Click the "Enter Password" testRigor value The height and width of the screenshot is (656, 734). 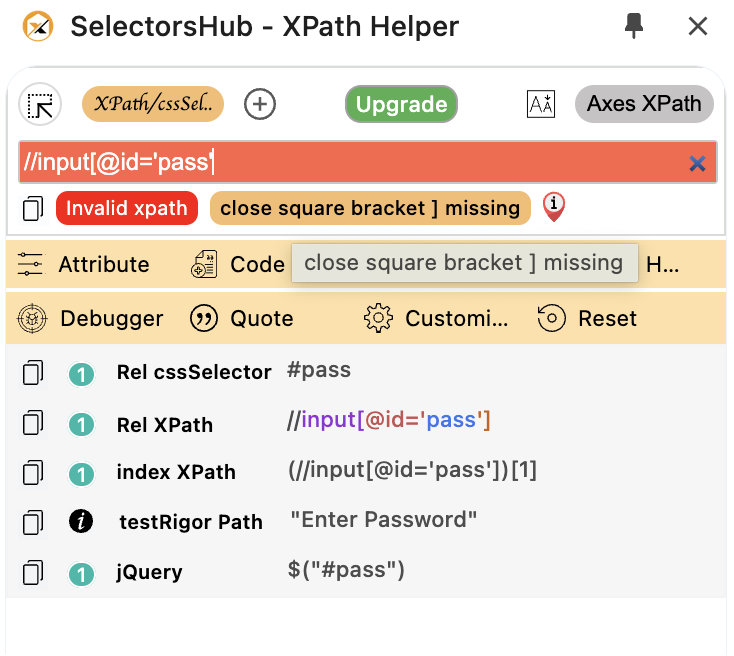click(x=384, y=520)
